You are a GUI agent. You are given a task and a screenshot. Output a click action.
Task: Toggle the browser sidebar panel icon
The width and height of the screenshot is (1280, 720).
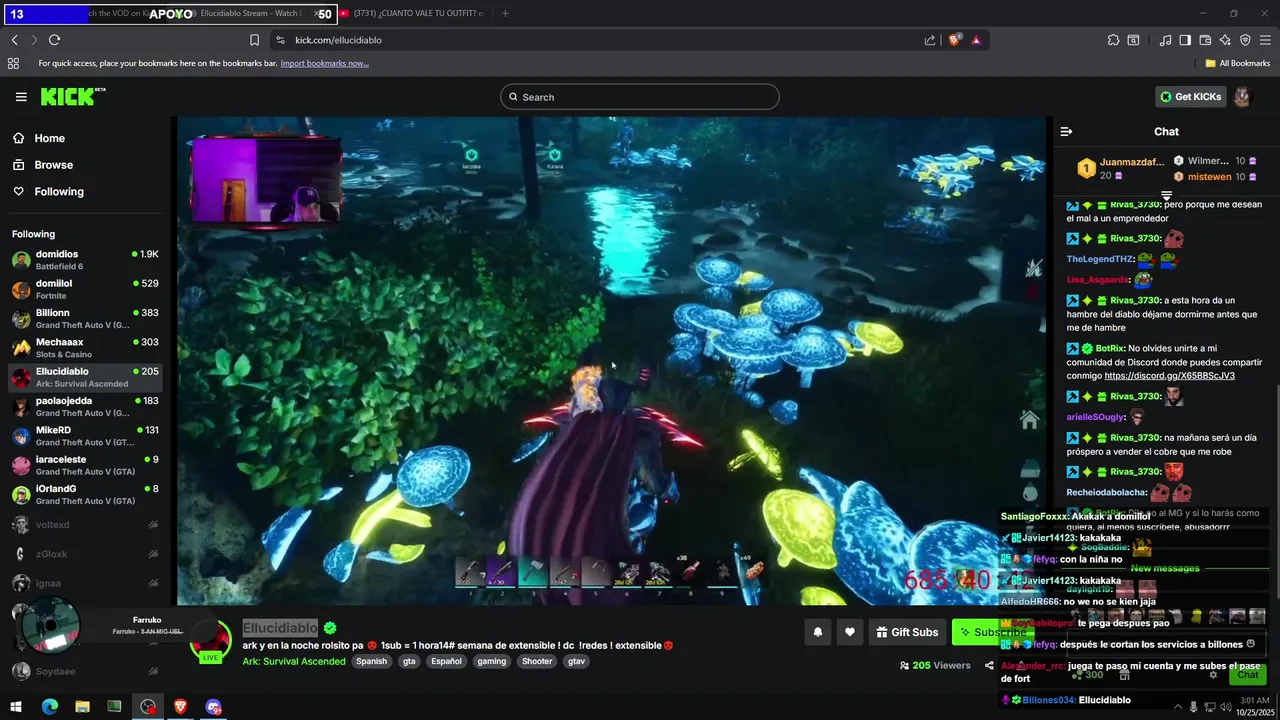click(x=1185, y=40)
